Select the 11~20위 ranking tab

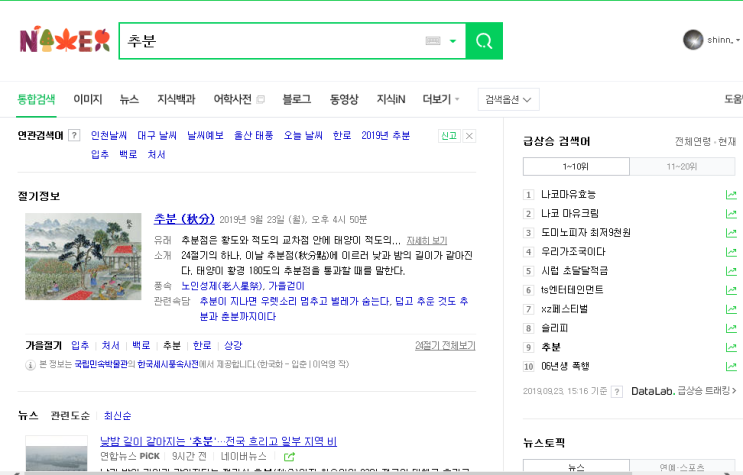[682, 166]
